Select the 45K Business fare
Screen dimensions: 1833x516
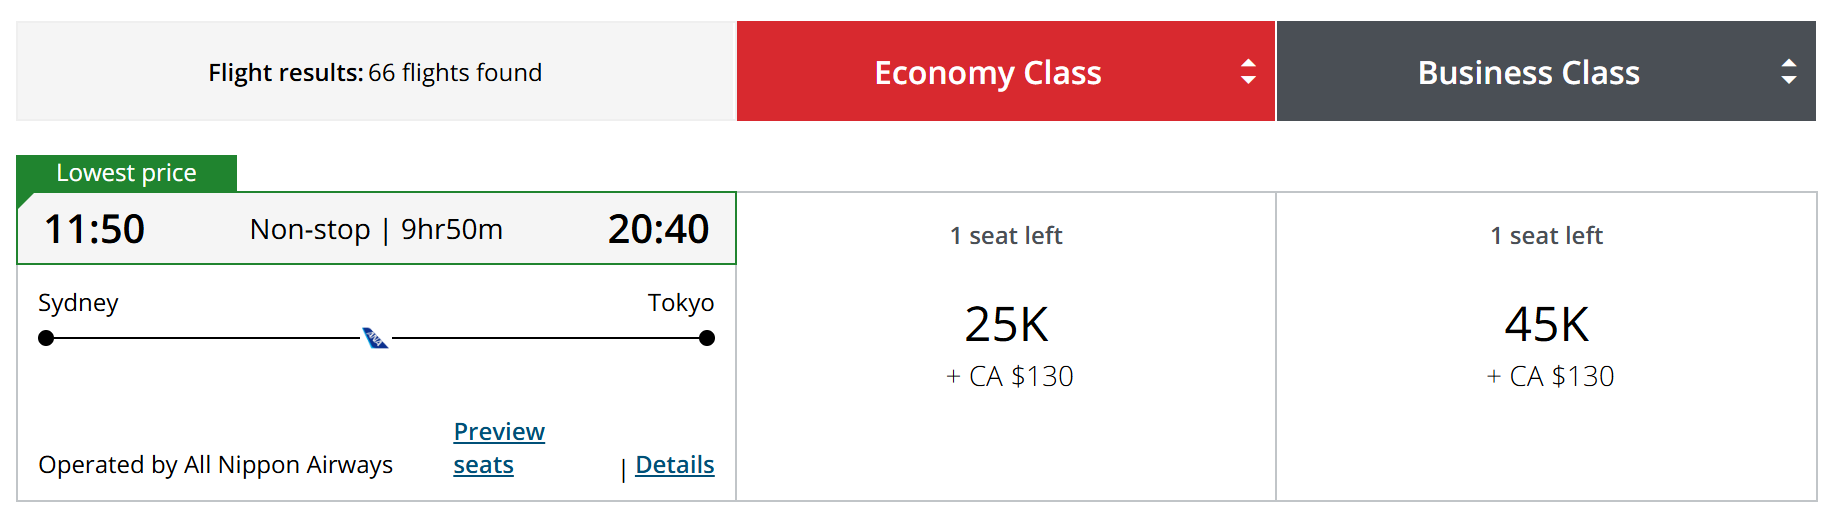coord(1546,325)
